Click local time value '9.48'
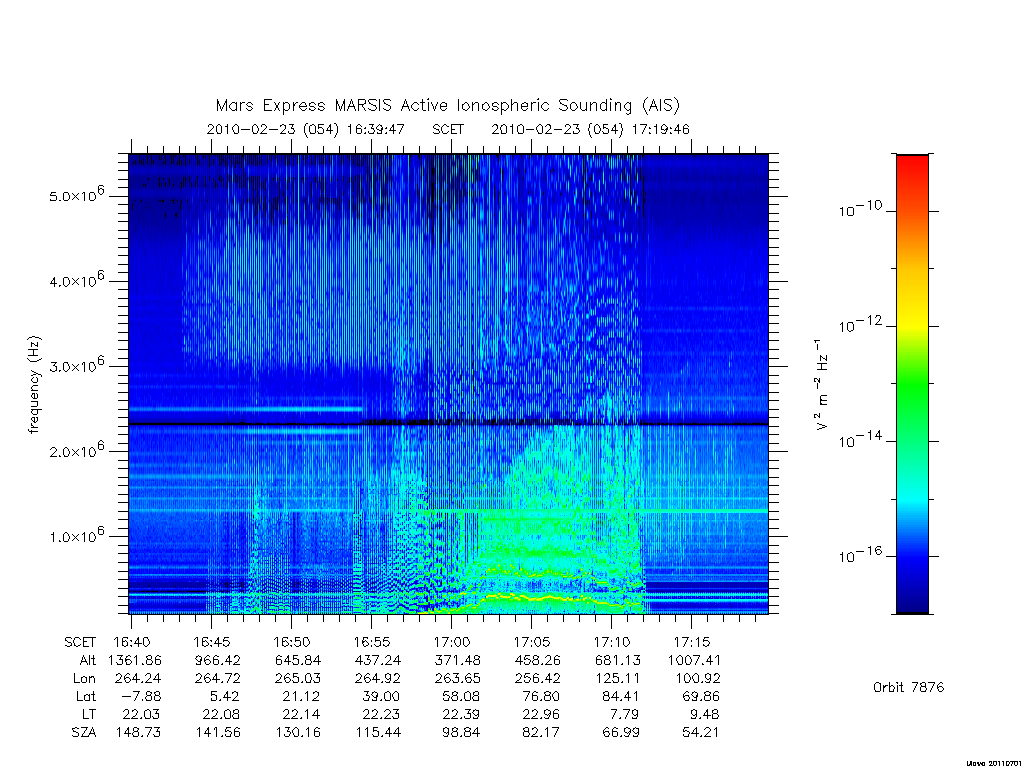1024x768 pixels. point(704,714)
